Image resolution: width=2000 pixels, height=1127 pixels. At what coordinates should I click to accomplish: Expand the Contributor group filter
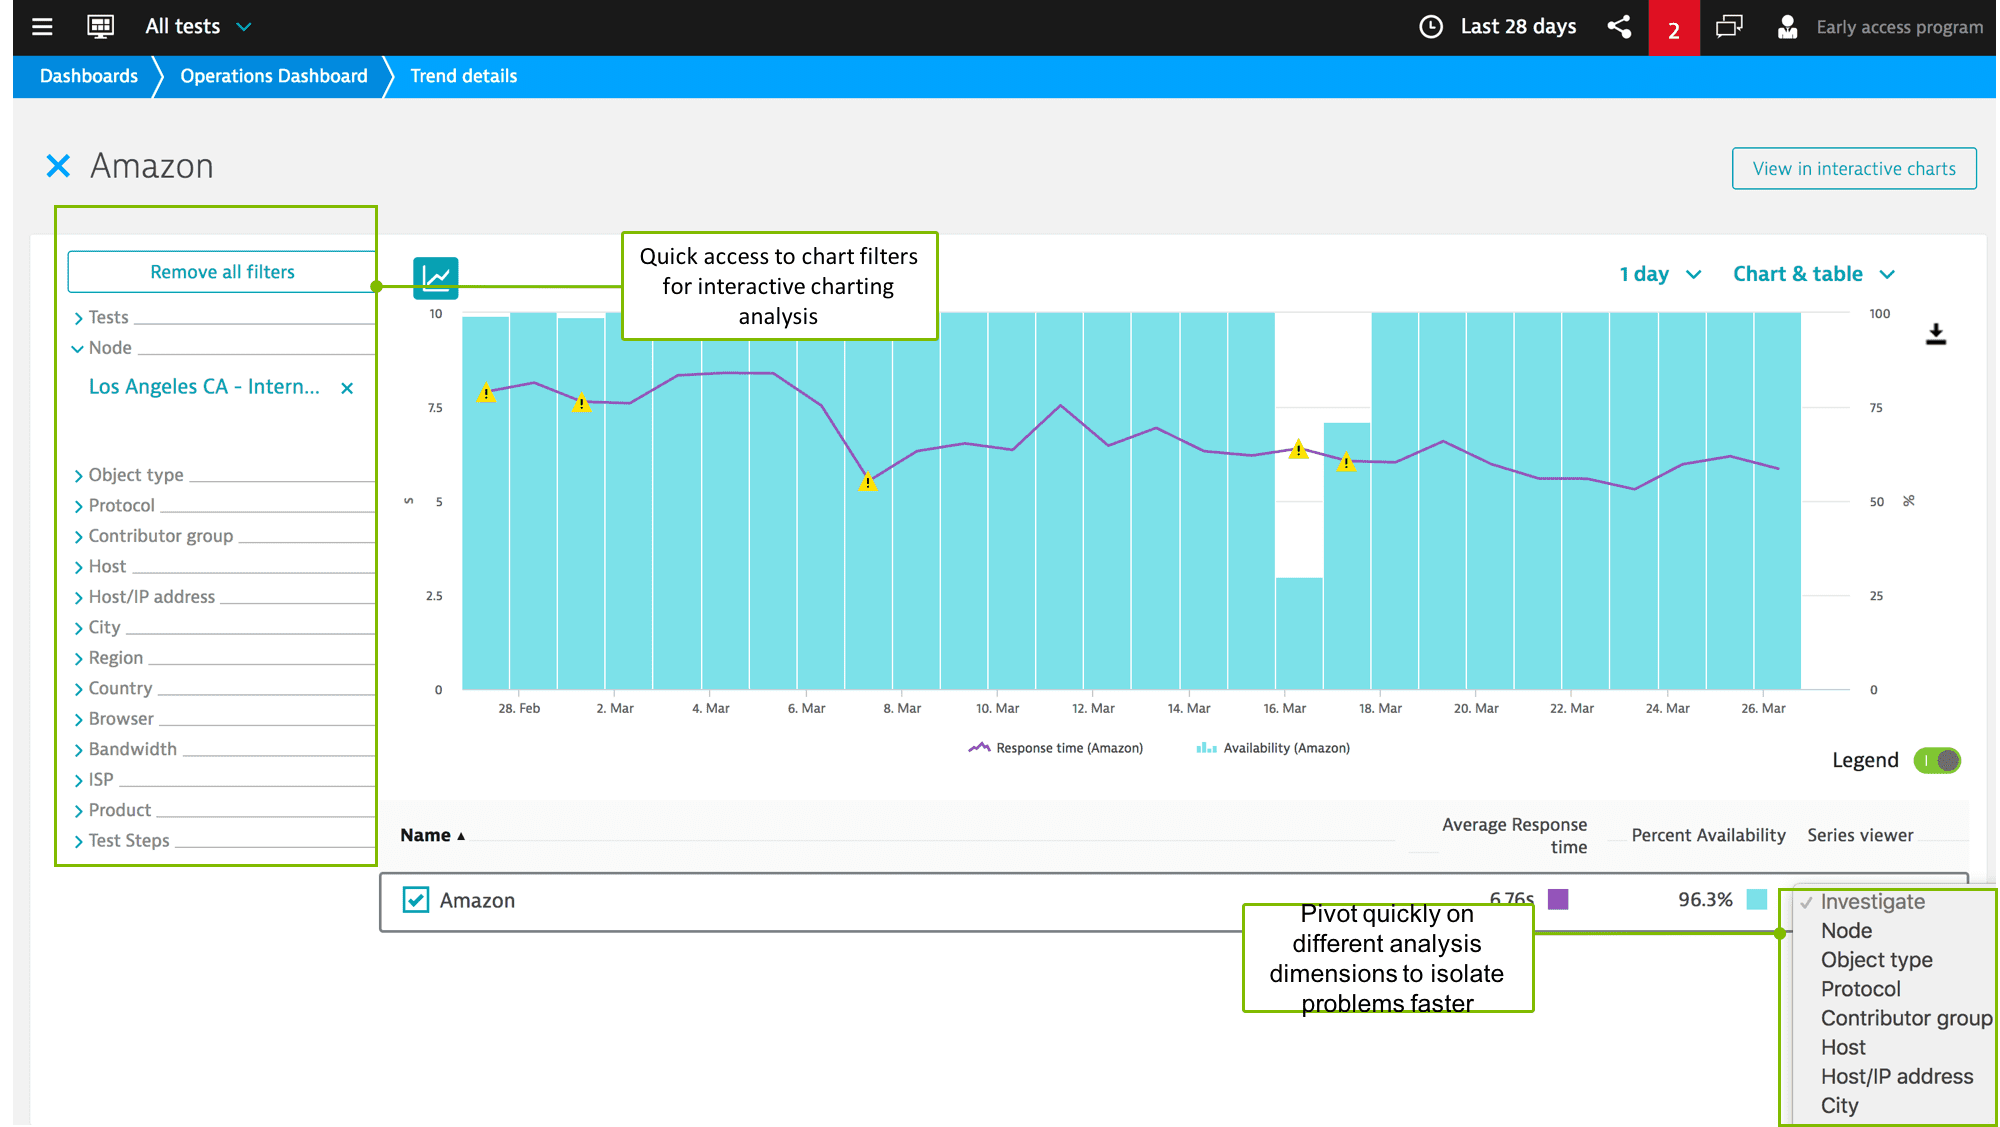[x=153, y=536]
